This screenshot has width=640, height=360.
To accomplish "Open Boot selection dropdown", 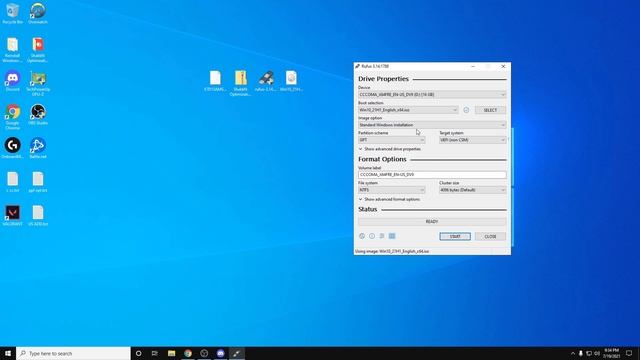I will pyautogui.click(x=409, y=110).
